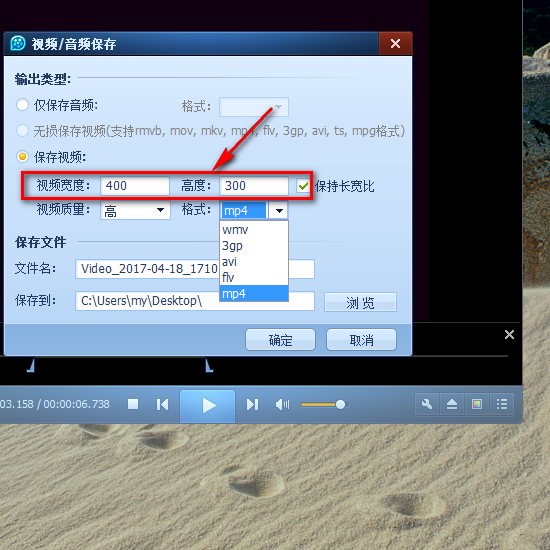Click the left clip start marker
This screenshot has width=550, height=550.
[31, 365]
